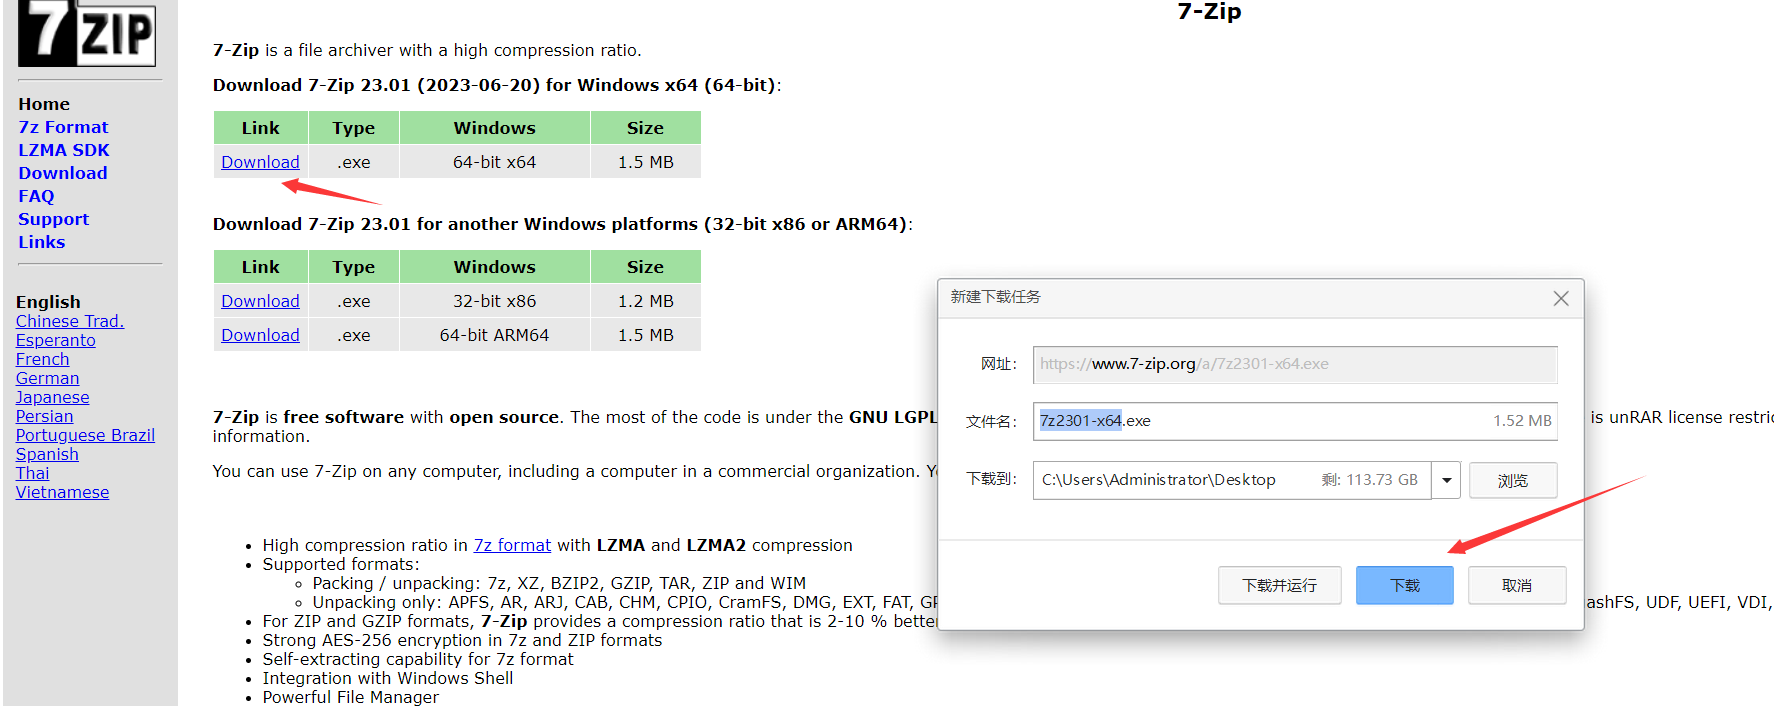The height and width of the screenshot is (706, 1774).
Task: Click the file name input field
Action: pos(1260,421)
